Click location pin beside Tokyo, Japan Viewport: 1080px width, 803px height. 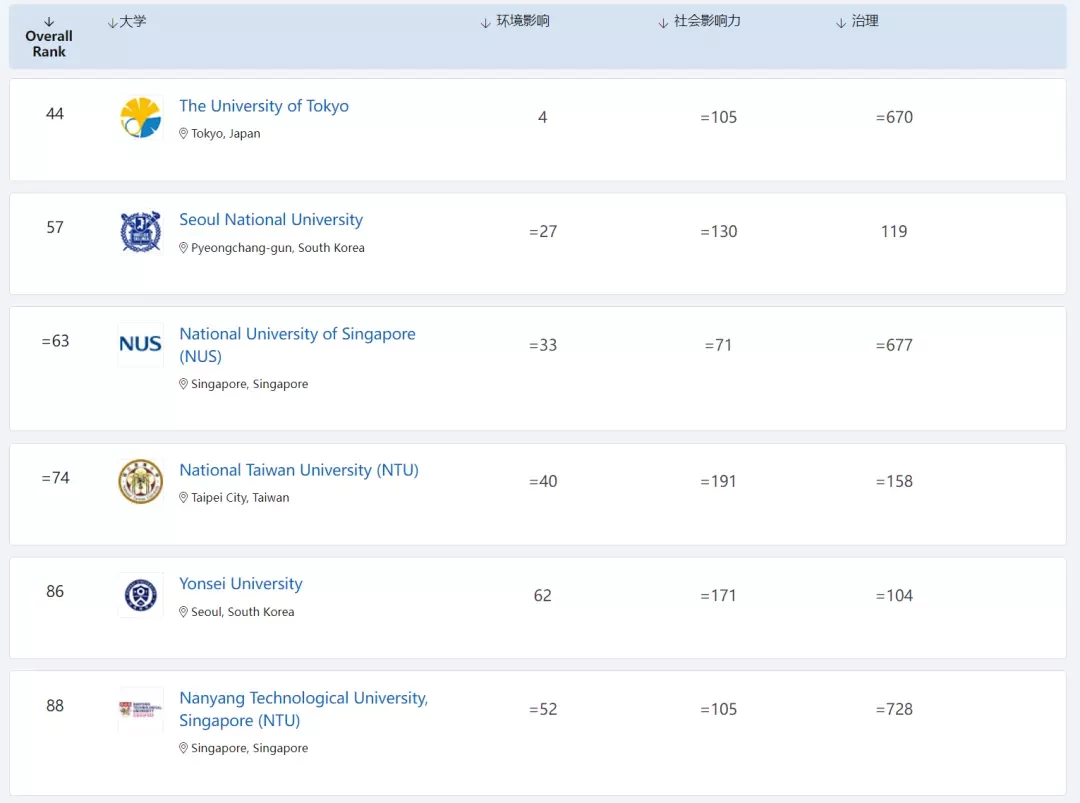tap(183, 134)
